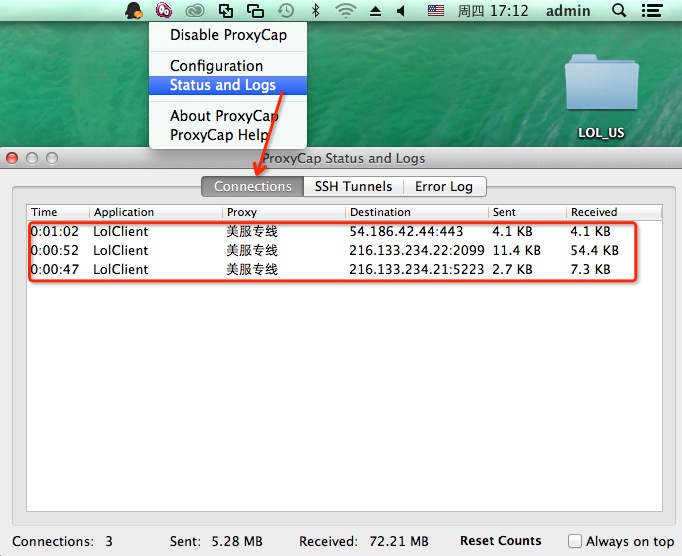The width and height of the screenshot is (682, 556).
Task: Close the ProxyCap Status and Logs window
Action: [x=12, y=158]
